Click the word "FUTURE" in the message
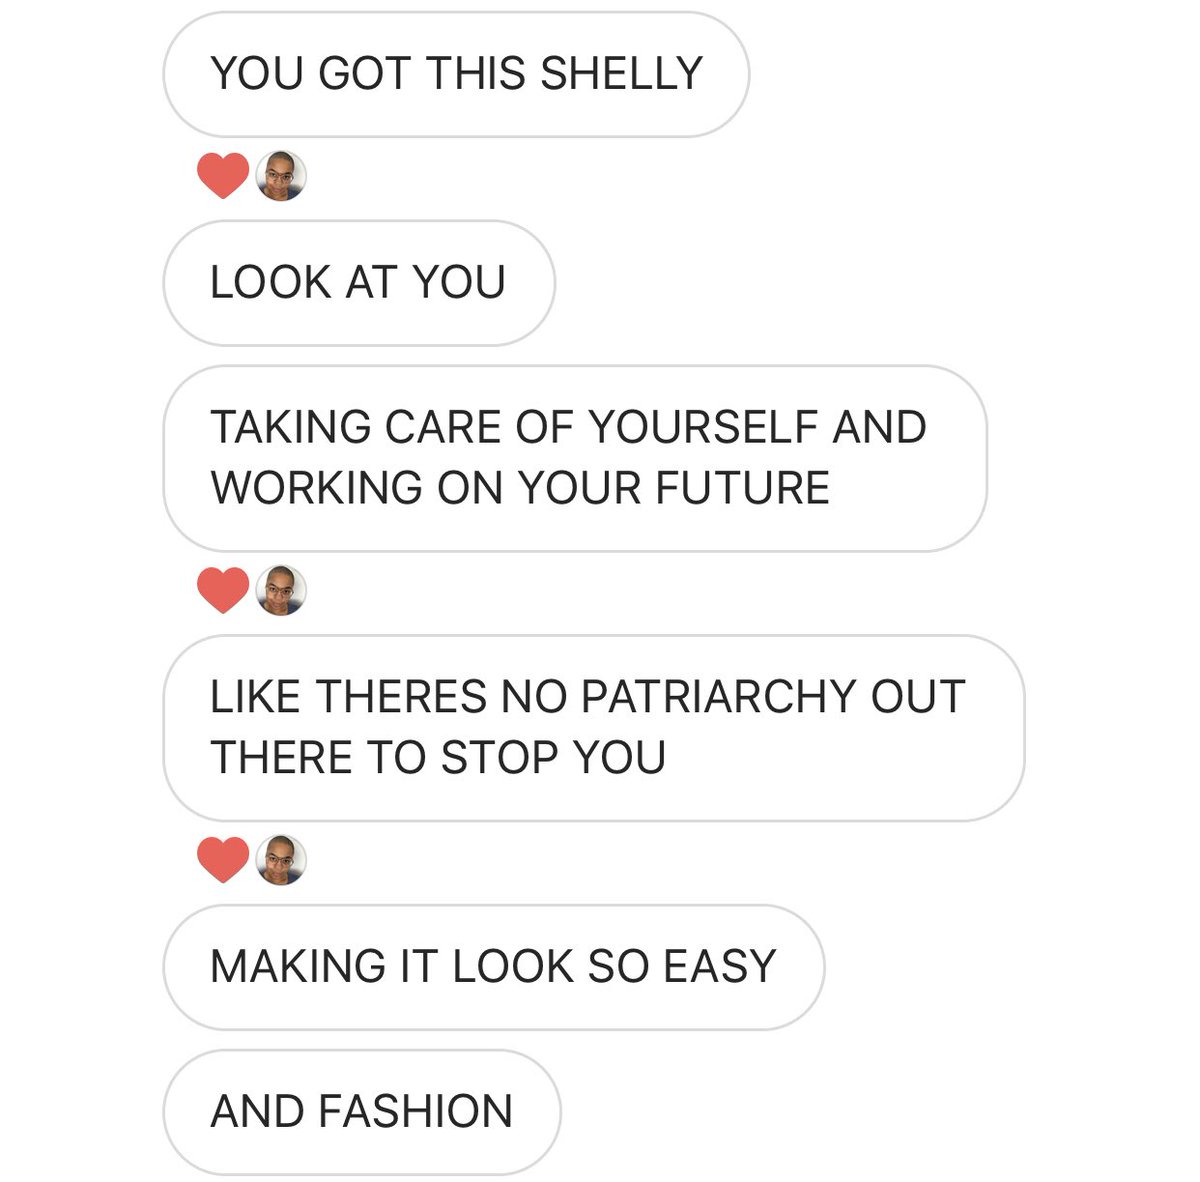 pyautogui.click(x=743, y=488)
